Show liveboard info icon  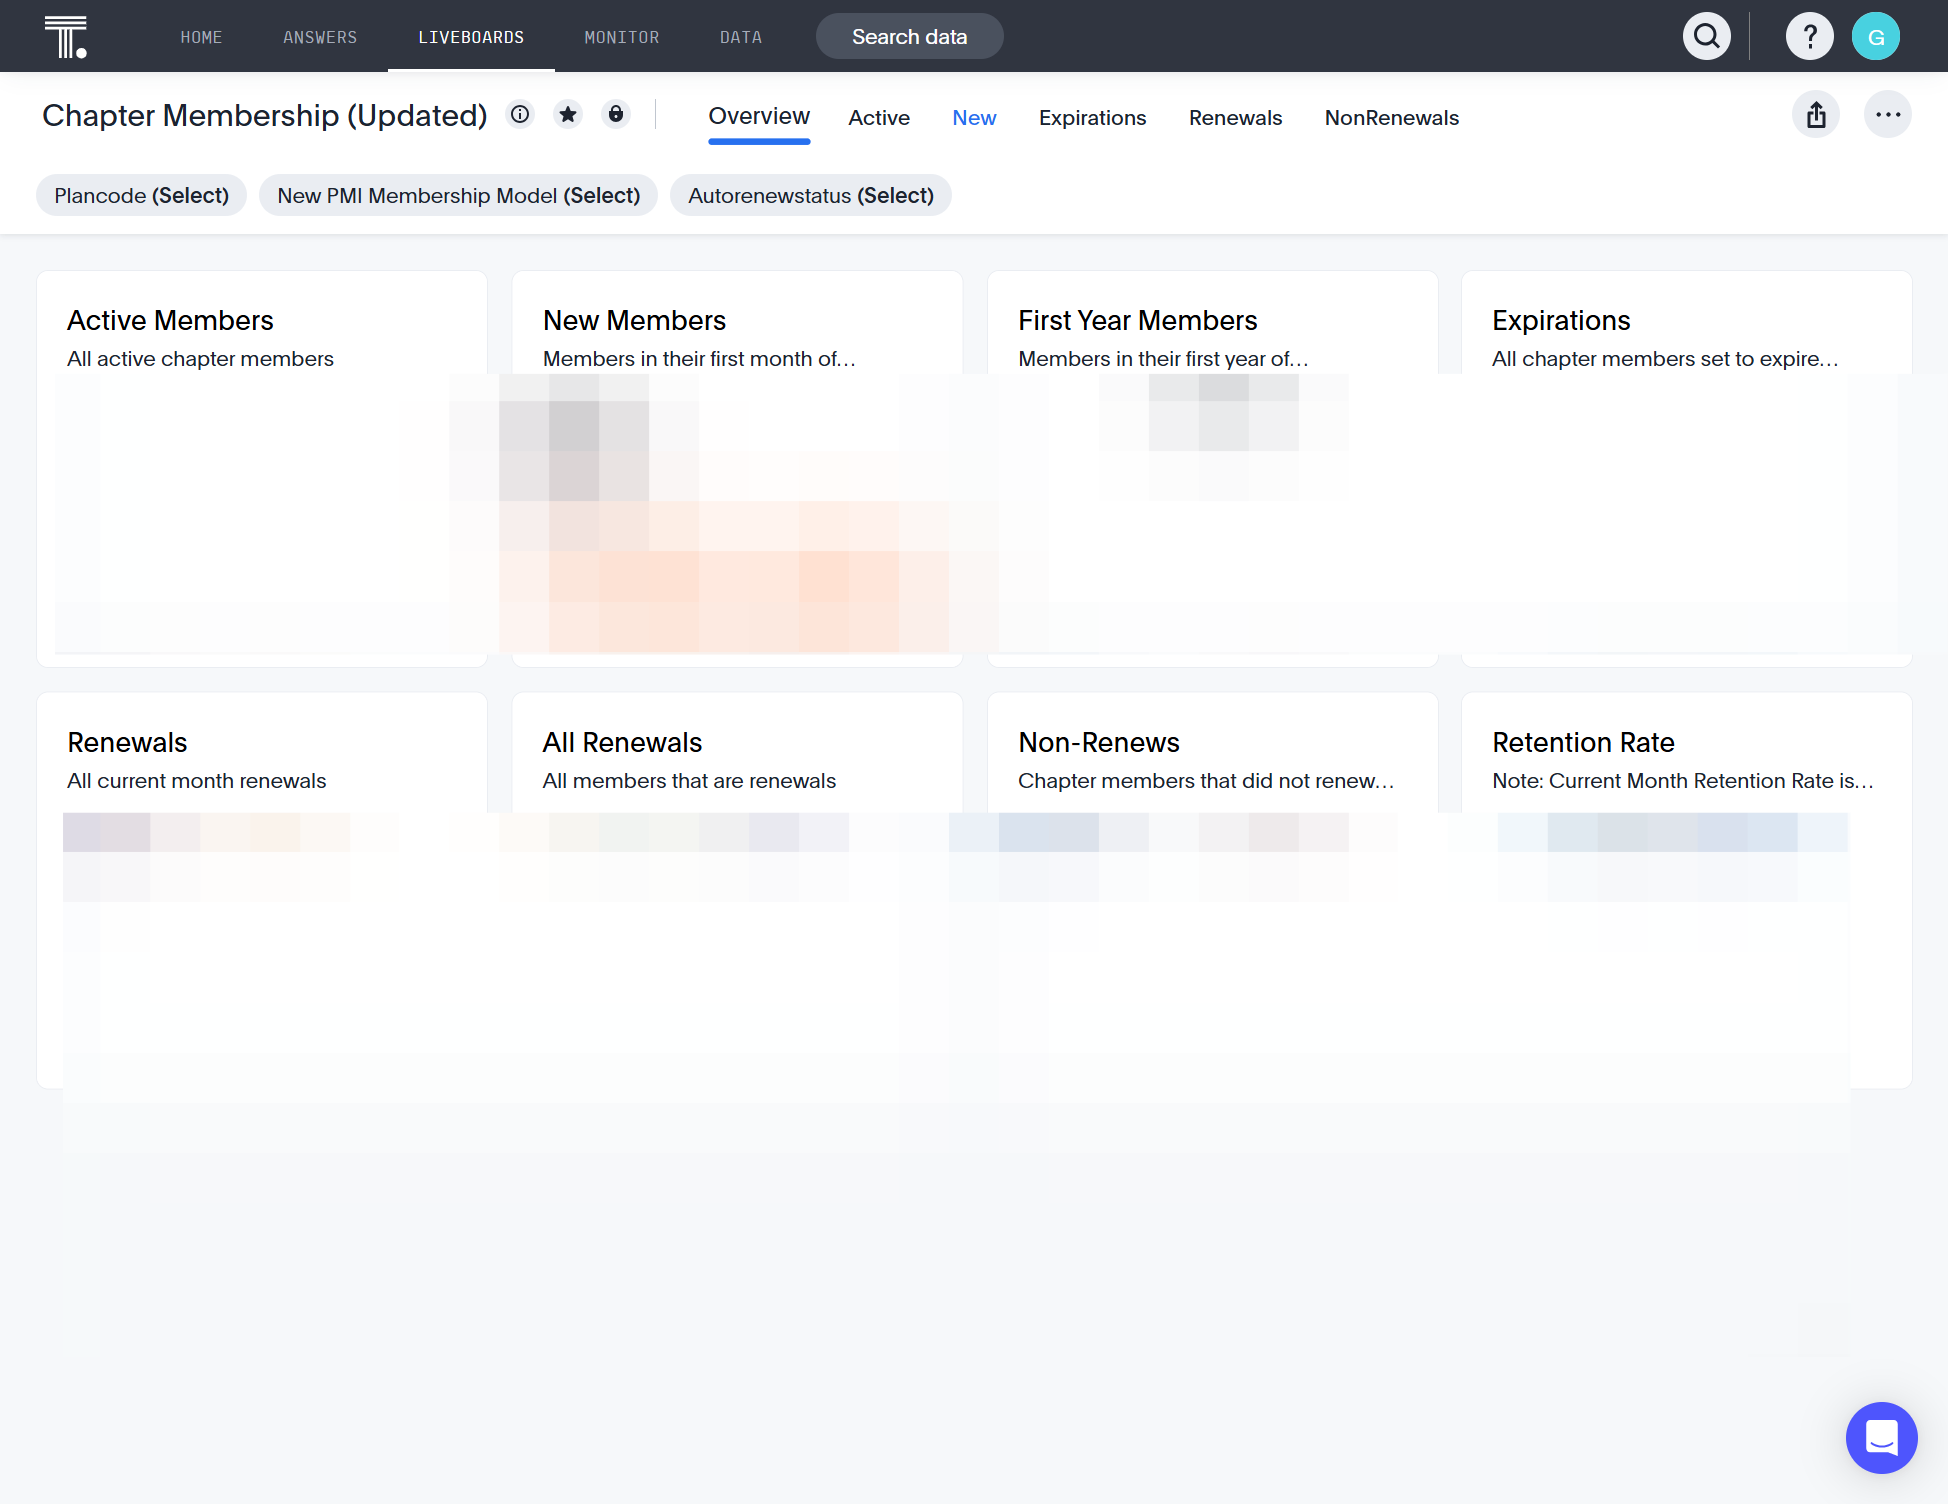pyautogui.click(x=520, y=115)
